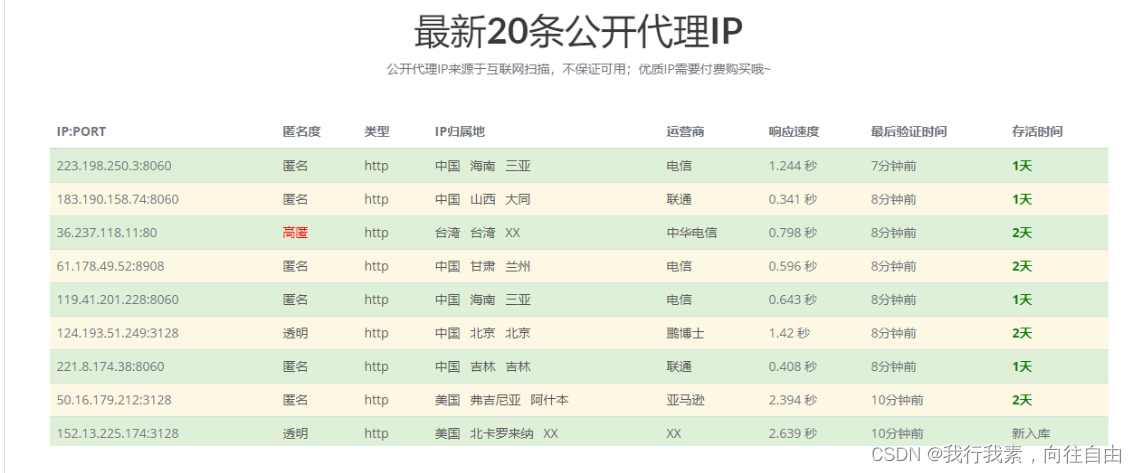
Task: Click the 鹏博士 carrier cell
Action: pos(685,333)
